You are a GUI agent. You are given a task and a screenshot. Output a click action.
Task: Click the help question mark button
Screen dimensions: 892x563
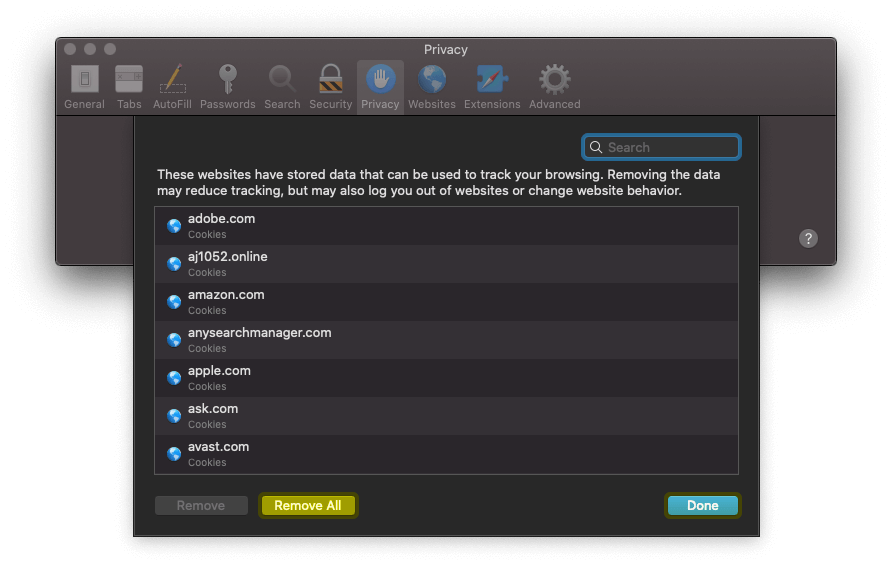809,238
